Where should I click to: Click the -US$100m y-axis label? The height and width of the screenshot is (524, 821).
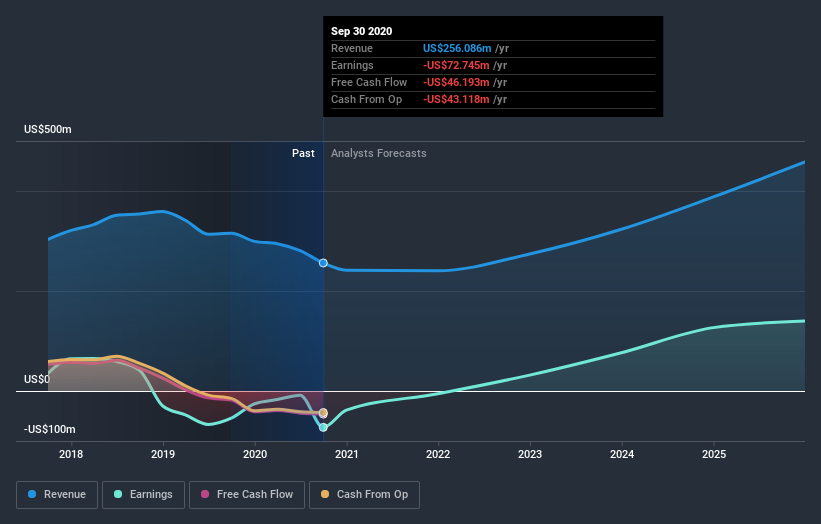50,429
